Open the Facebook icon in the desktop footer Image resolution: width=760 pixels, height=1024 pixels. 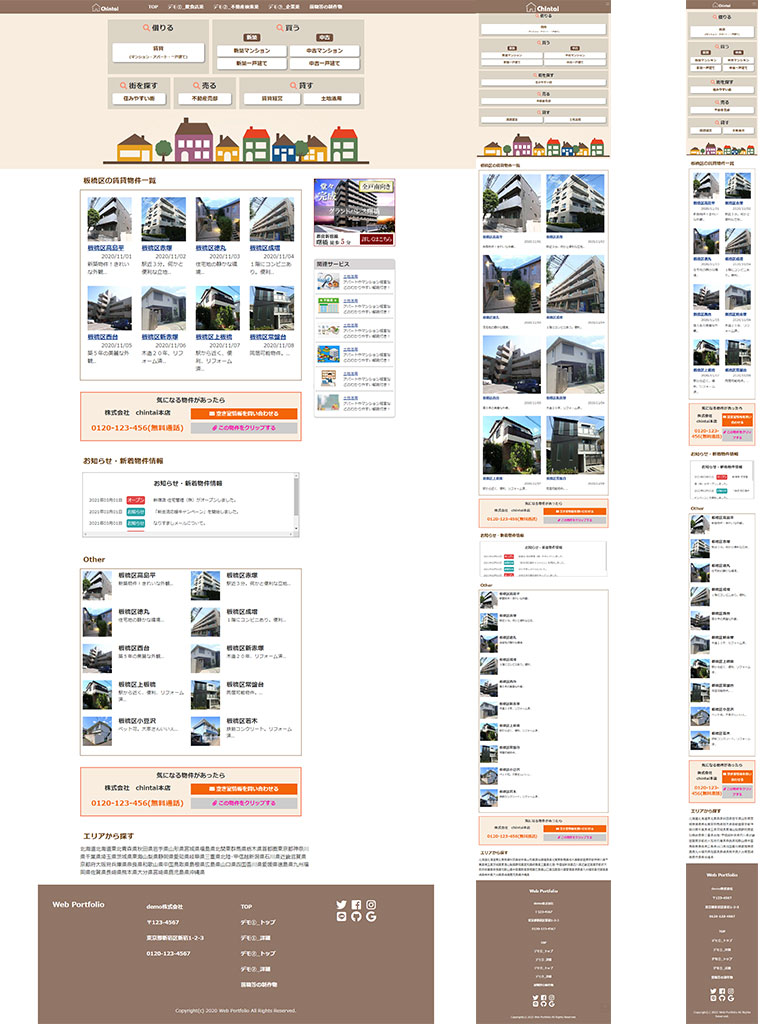click(x=356, y=905)
